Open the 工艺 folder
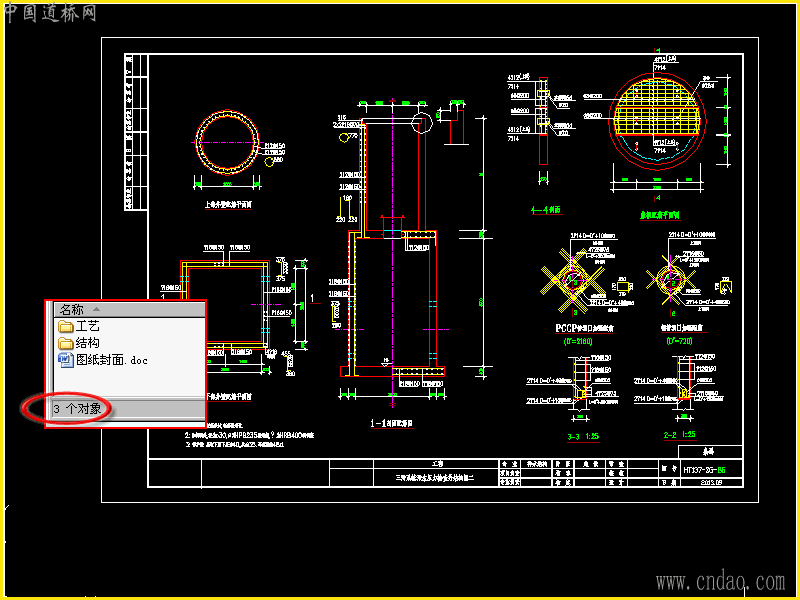 pos(79,326)
